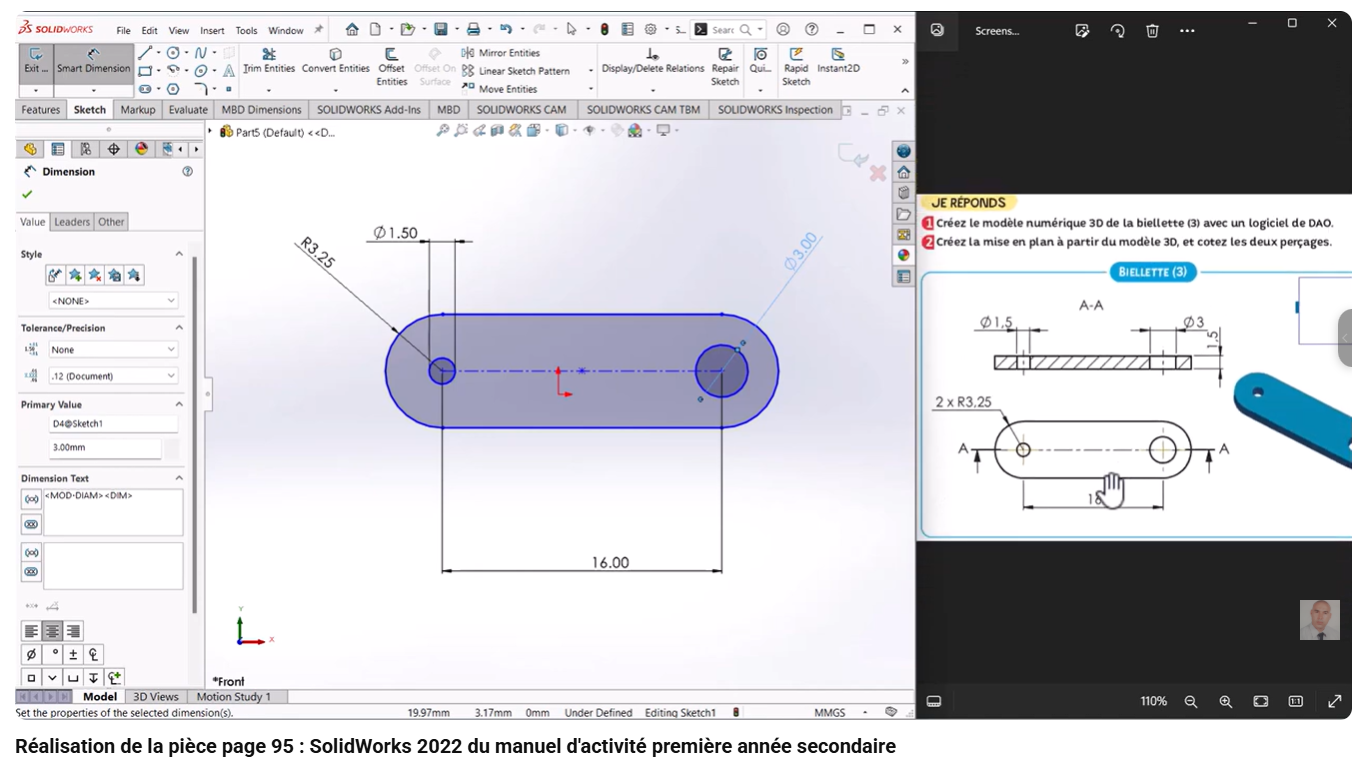Select the Straight Slot tool
1355x766 pixels.
point(146,88)
